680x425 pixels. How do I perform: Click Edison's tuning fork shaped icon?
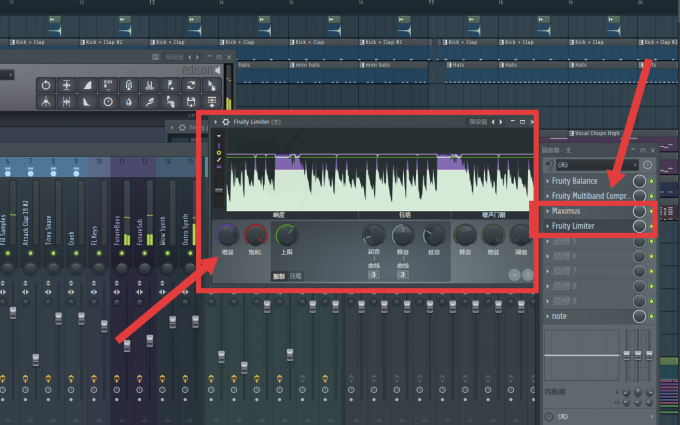click(x=46, y=101)
